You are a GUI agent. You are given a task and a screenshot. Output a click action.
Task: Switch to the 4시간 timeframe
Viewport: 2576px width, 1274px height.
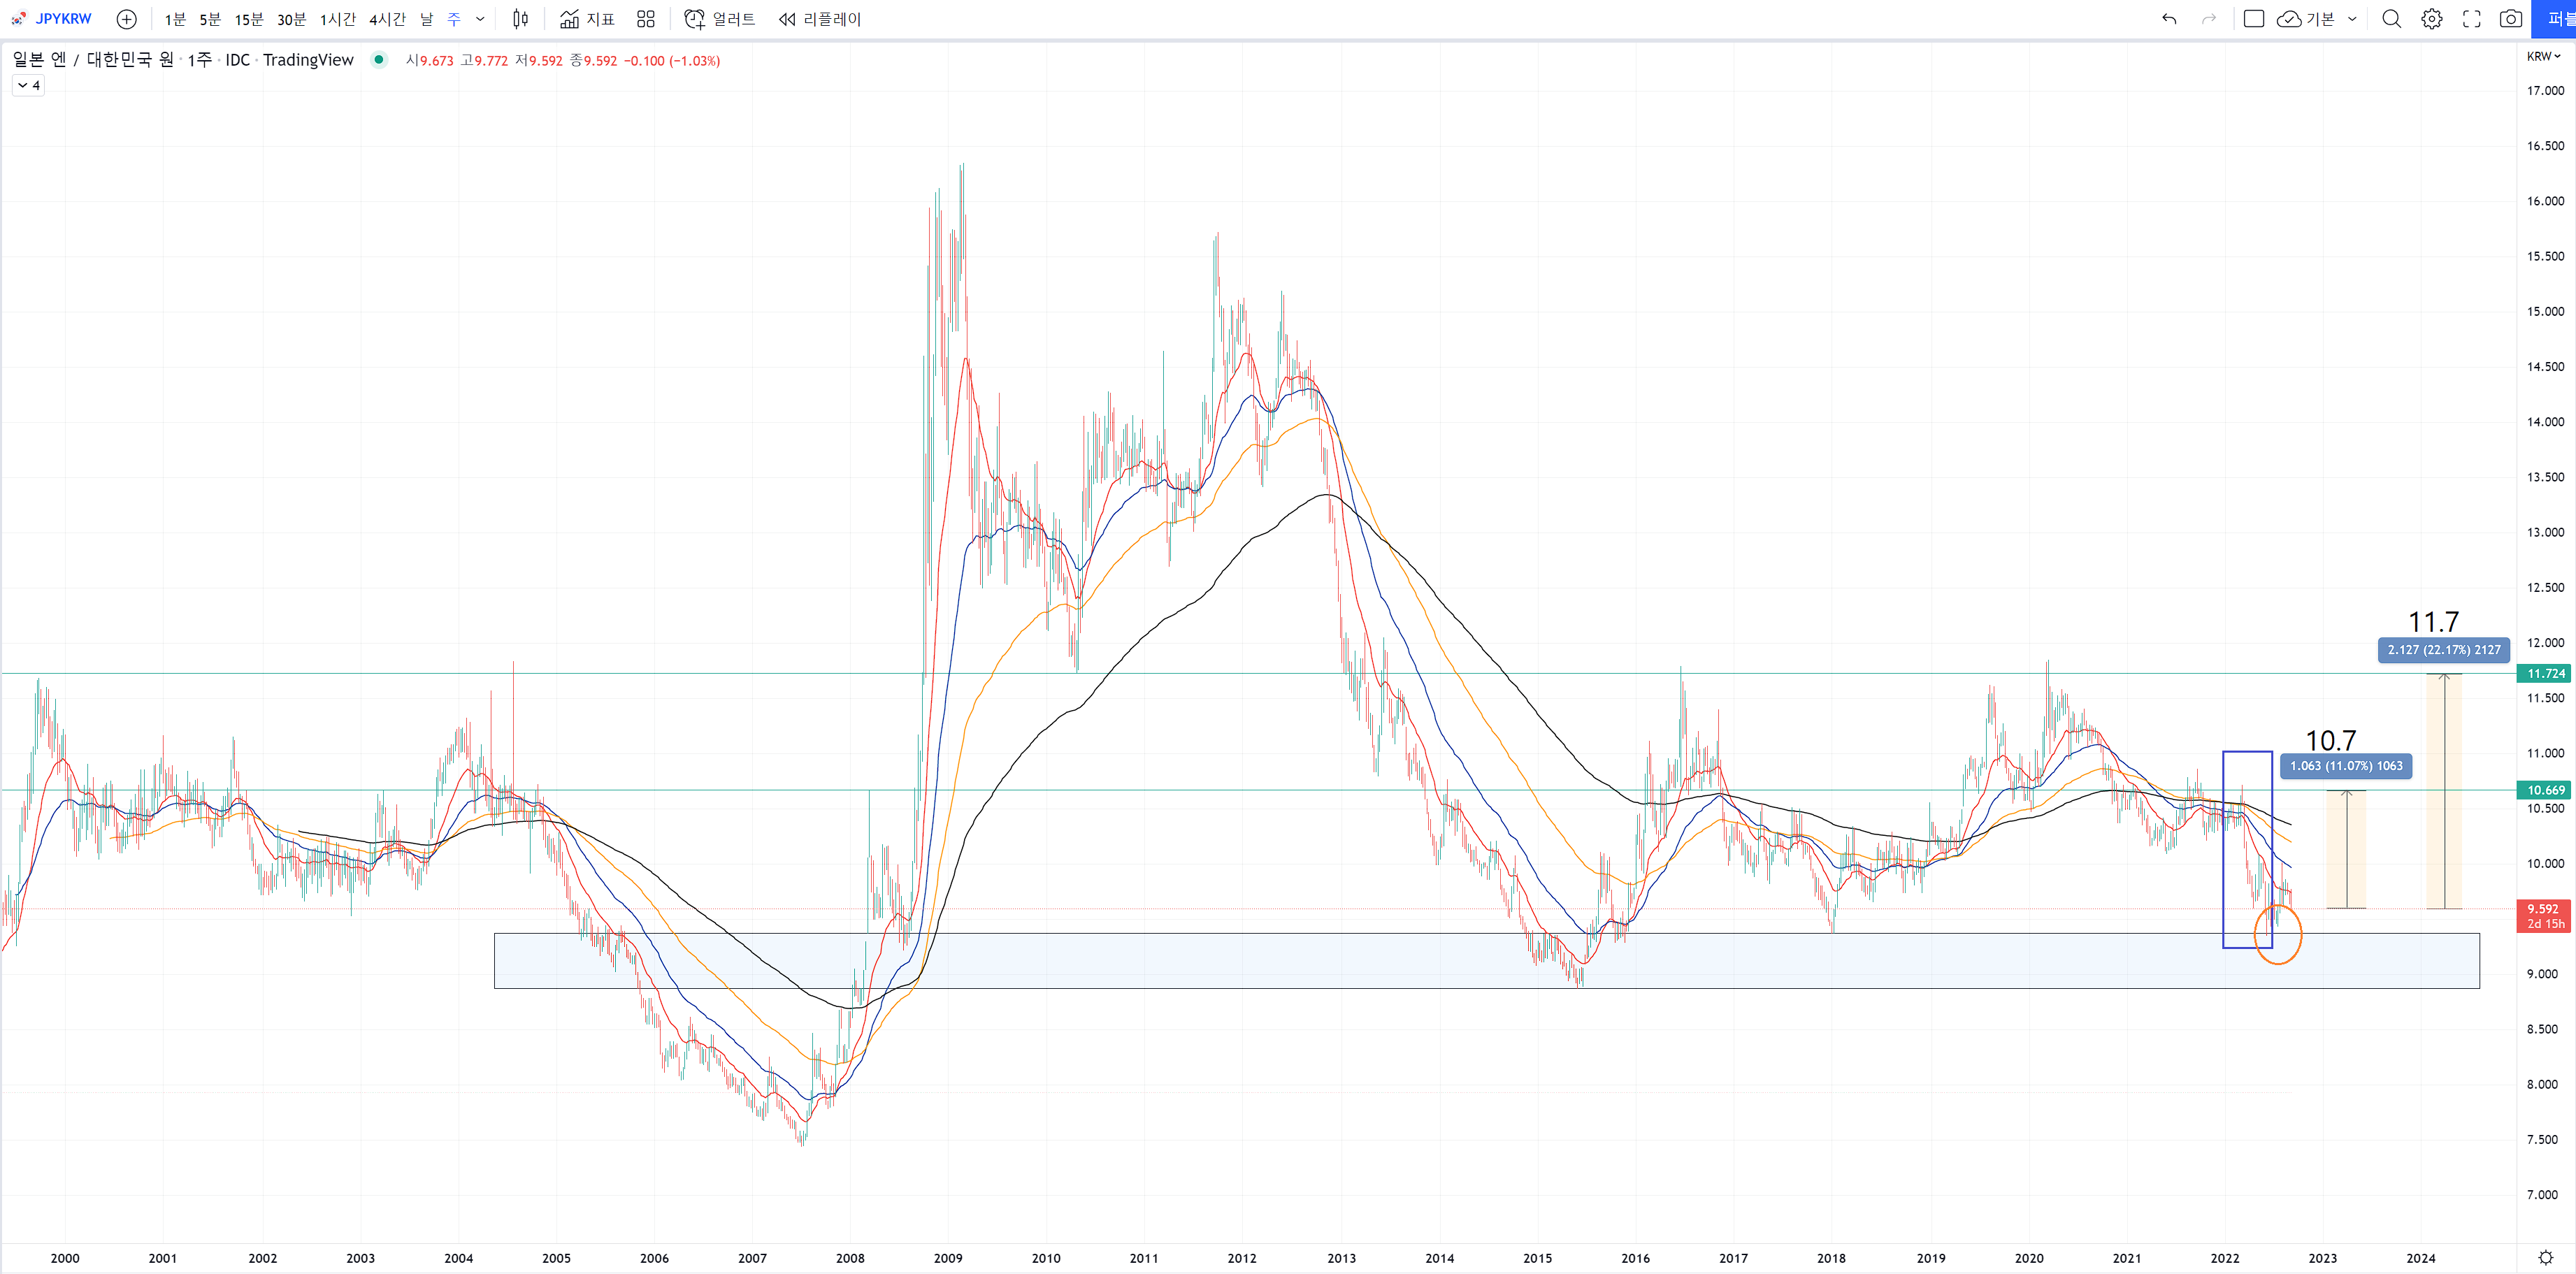tap(387, 19)
